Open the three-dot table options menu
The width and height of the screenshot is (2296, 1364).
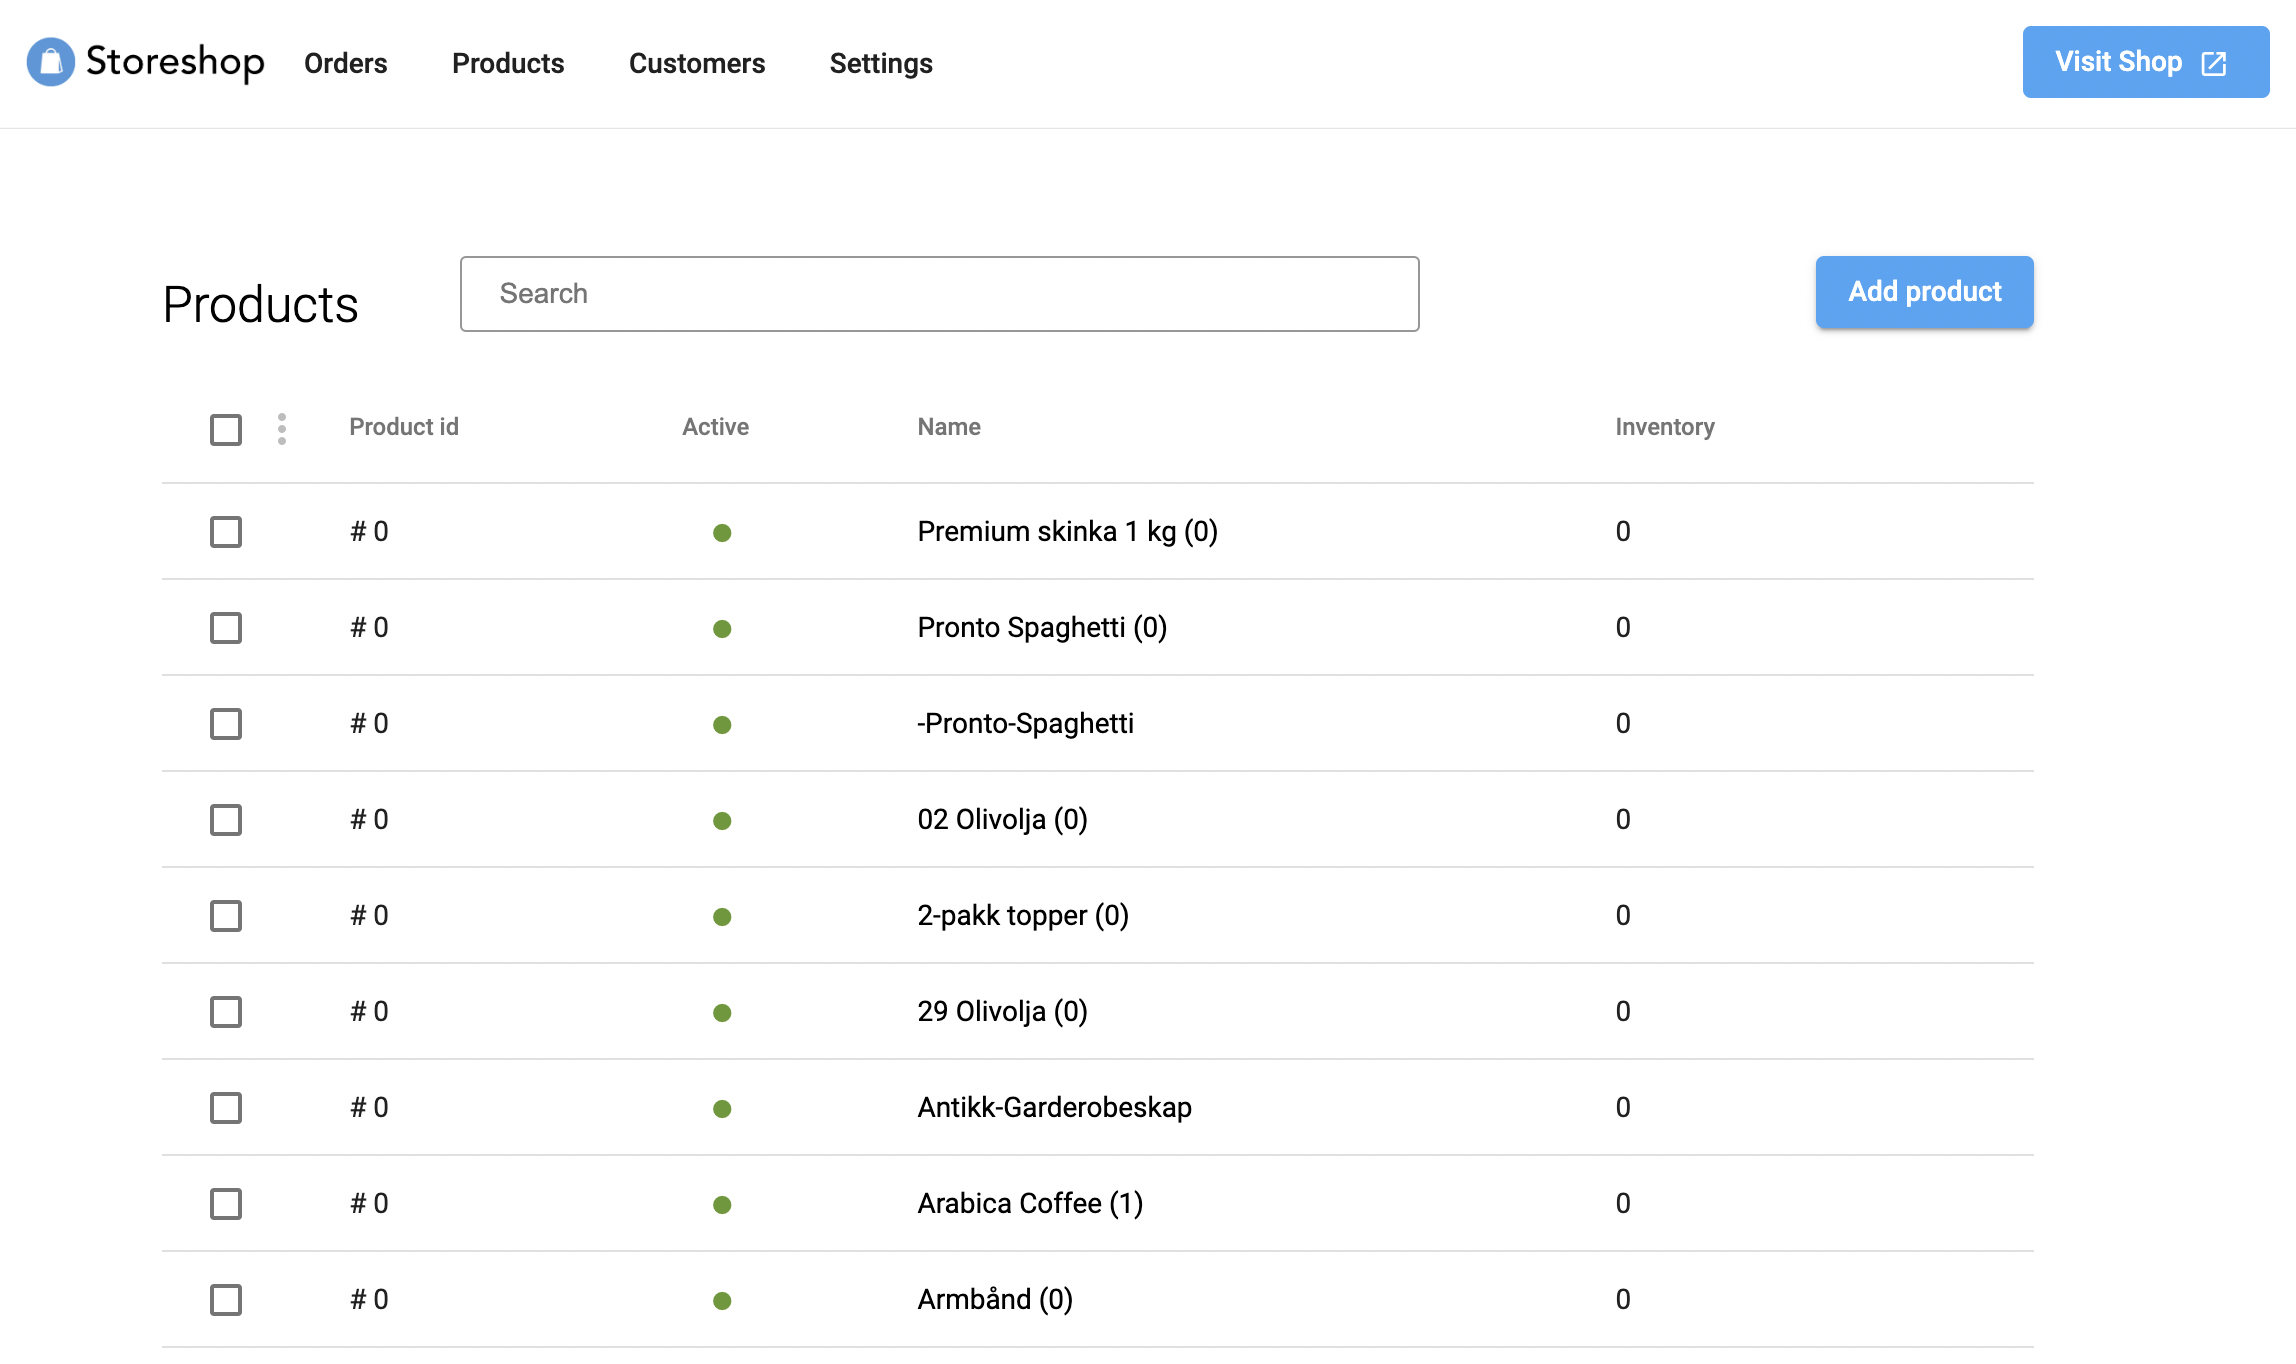[x=282, y=429]
